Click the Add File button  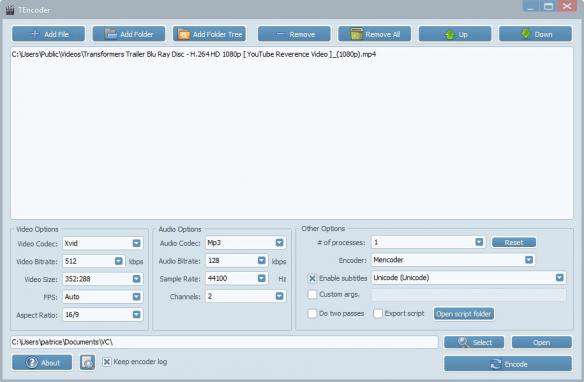(48, 34)
